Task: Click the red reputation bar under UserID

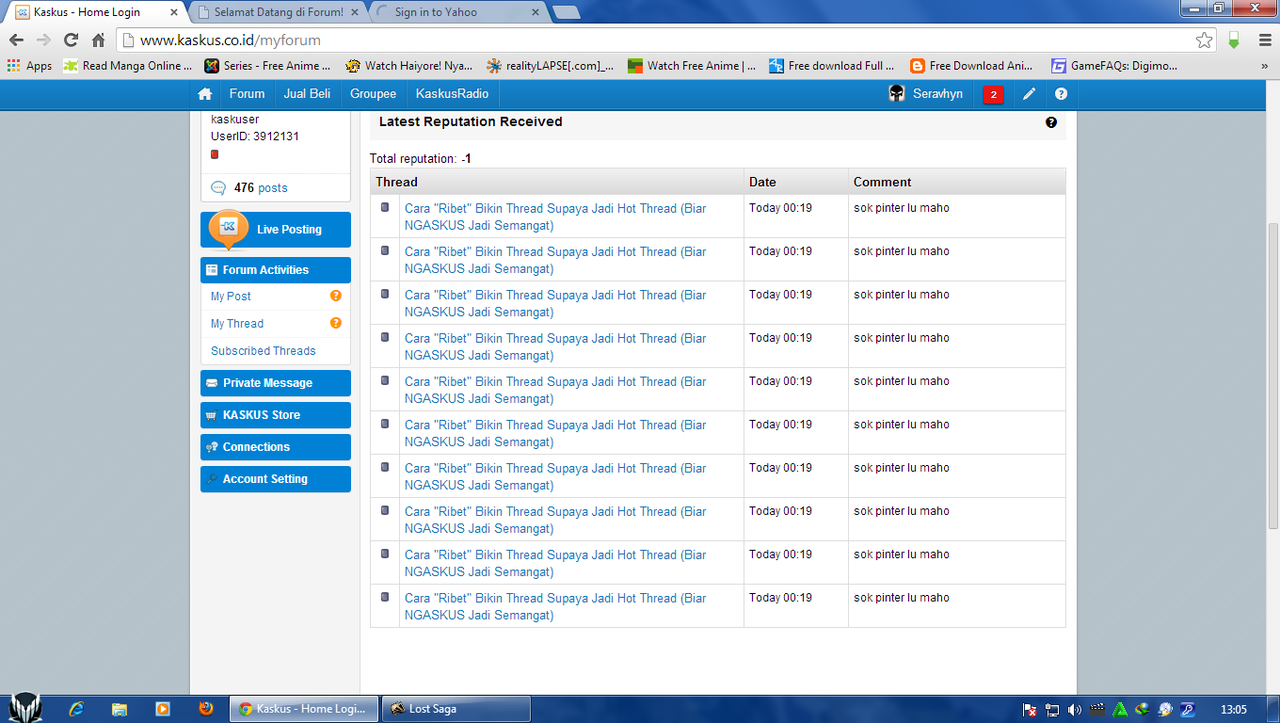Action: coord(214,155)
